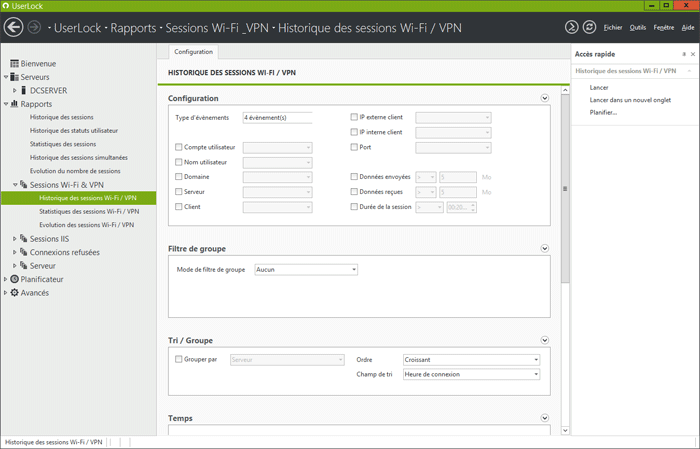
Task: Click the Sessions IIS folder icon
Action: (24, 238)
